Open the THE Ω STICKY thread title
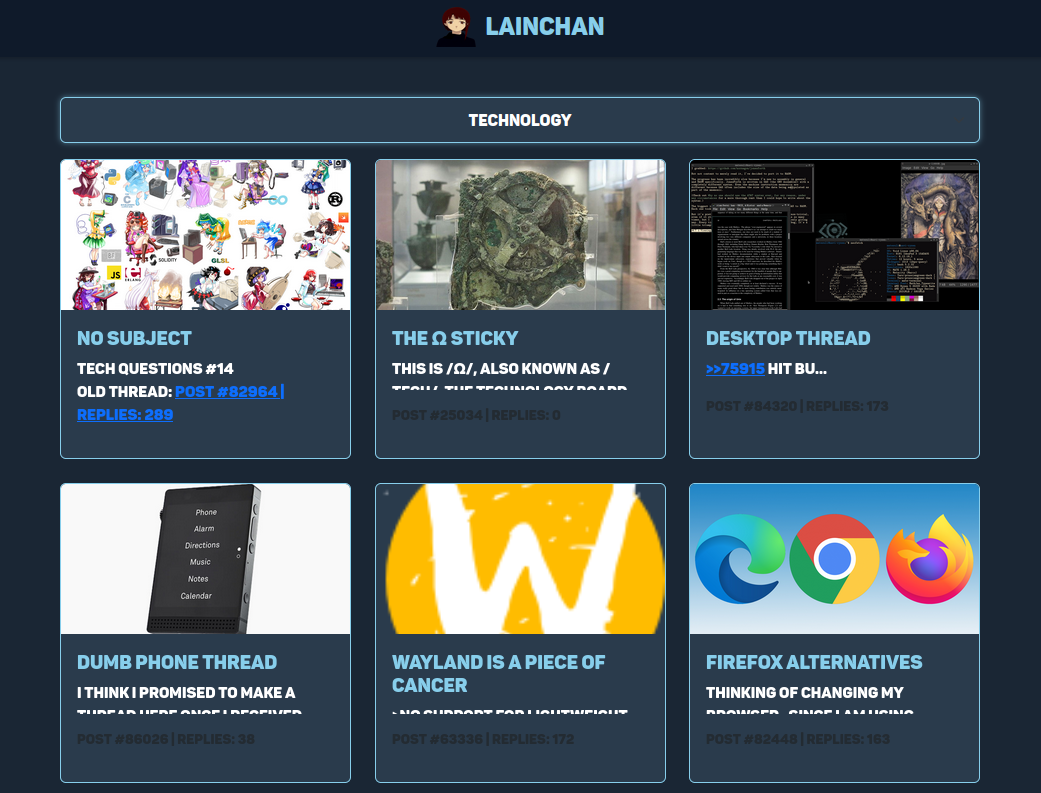Screen dimensions: 1041x793 click(455, 338)
